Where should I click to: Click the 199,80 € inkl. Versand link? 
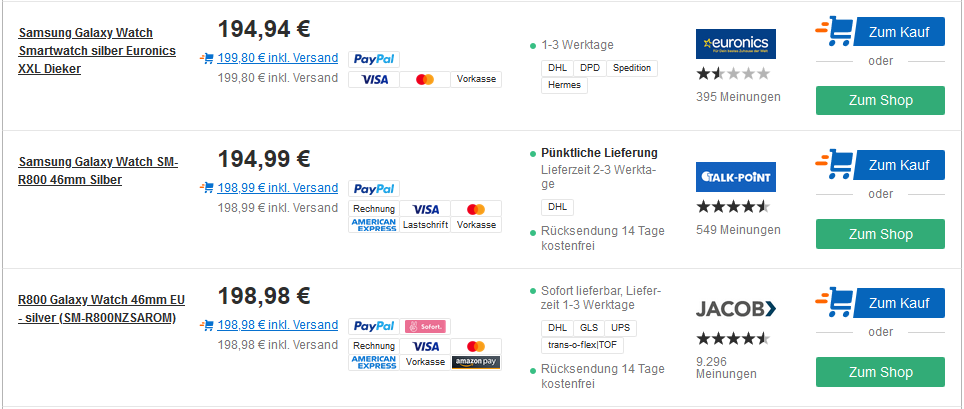tap(277, 58)
